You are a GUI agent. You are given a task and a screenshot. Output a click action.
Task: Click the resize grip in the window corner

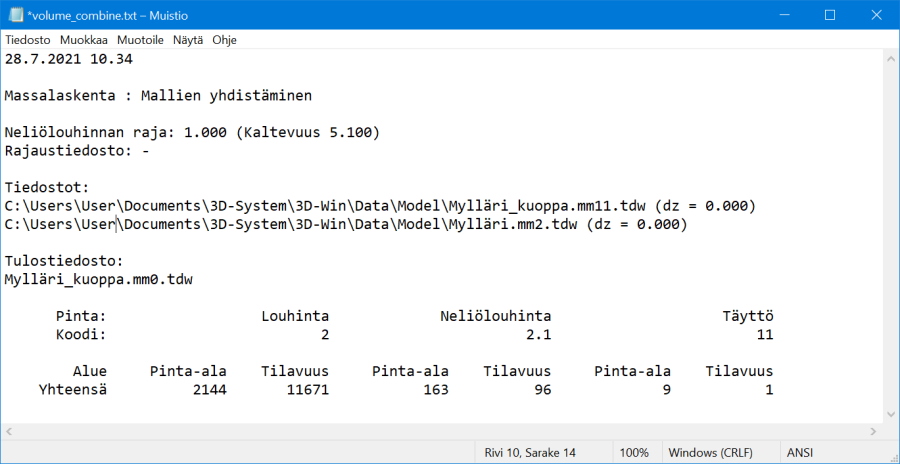[891, 455]
